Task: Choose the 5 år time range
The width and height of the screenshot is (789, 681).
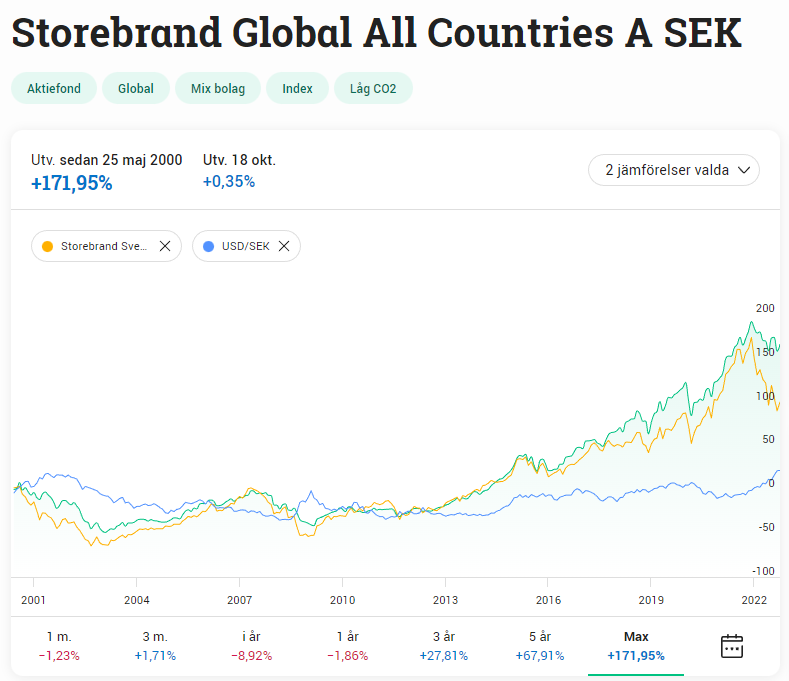Action: (540, 646)
